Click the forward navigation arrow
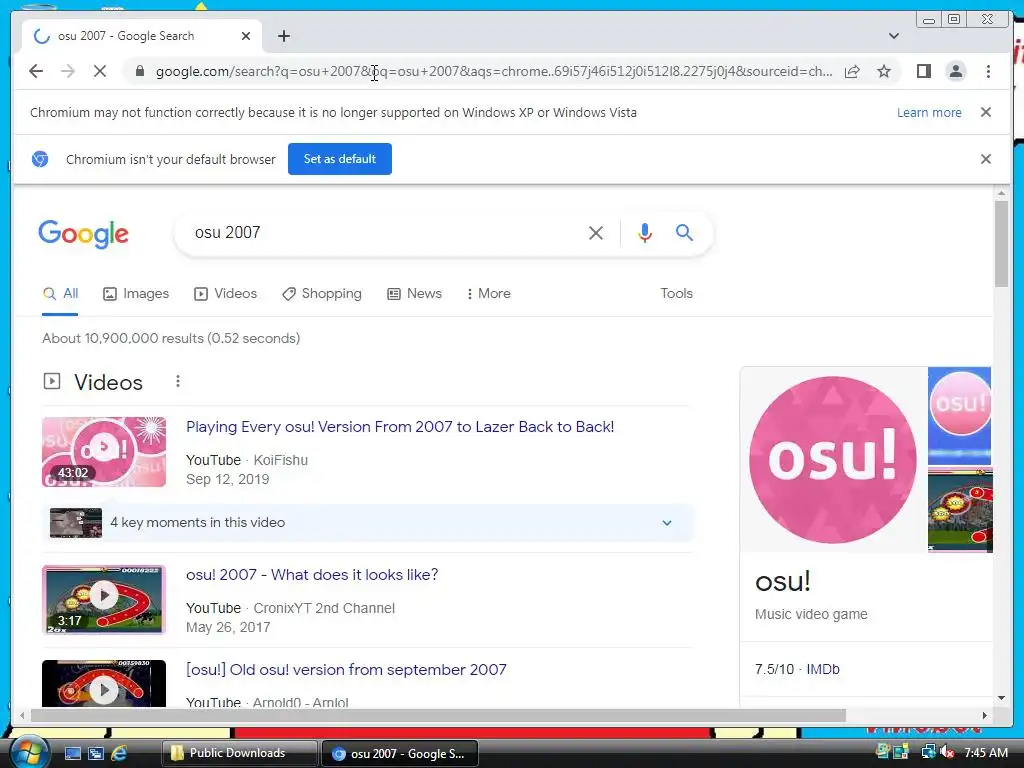Viewport: 1024px width, 768px height. [68, 71]
